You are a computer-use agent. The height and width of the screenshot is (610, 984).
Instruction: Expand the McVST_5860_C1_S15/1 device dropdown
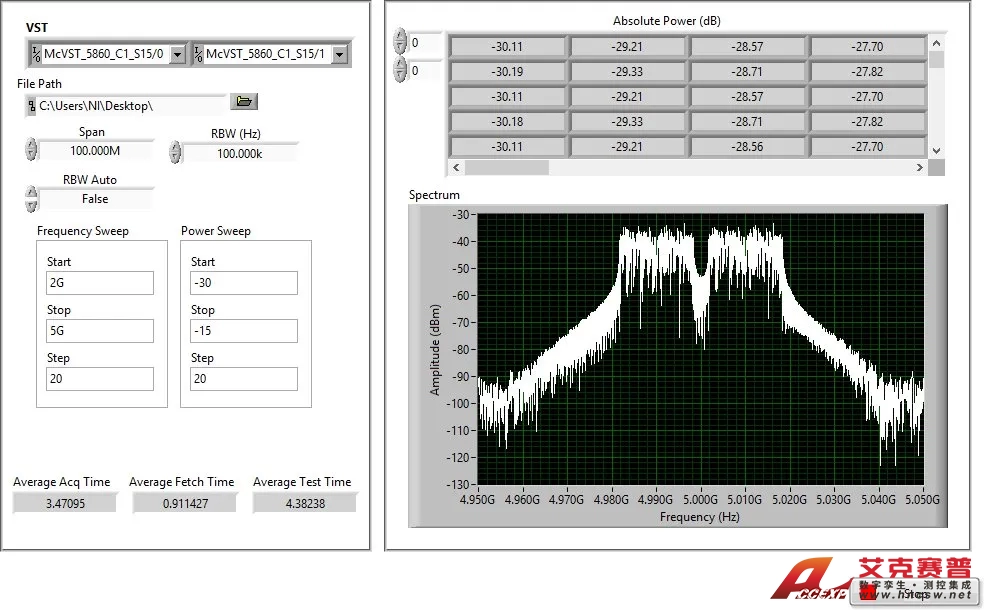[340, 54]
